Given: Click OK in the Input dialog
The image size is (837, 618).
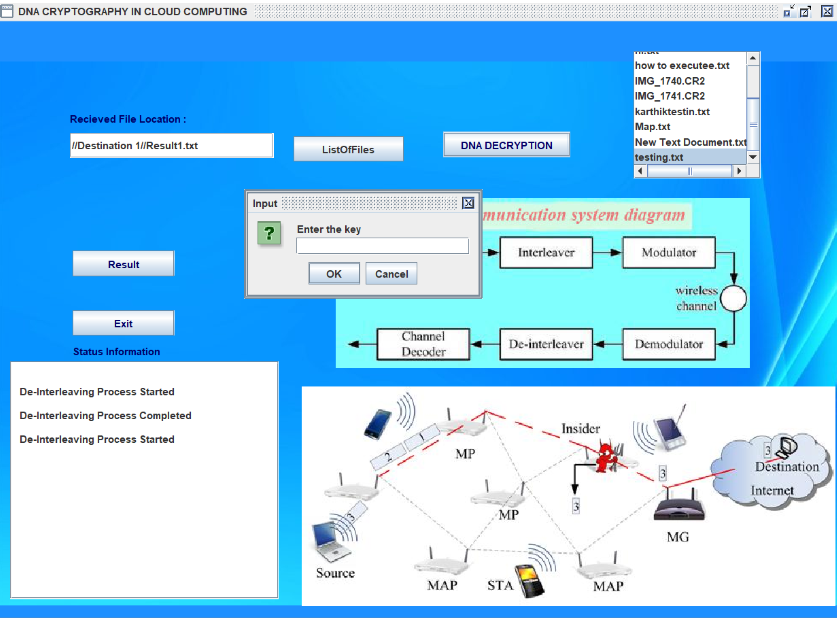Looking at the screenshot, I should click(334, 274).
